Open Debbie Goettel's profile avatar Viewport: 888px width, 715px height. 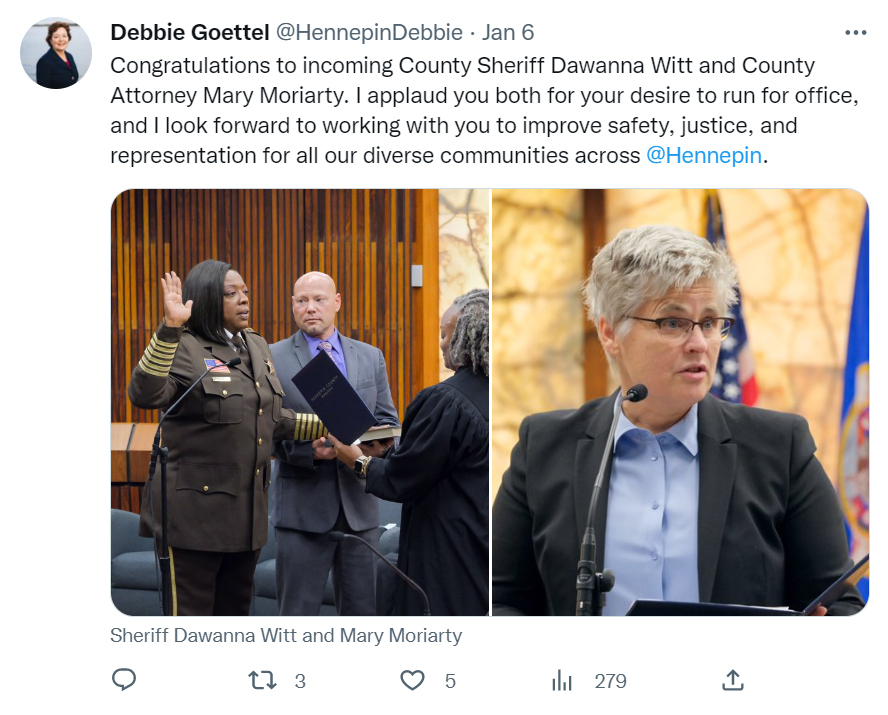click(x=56, y=53)
